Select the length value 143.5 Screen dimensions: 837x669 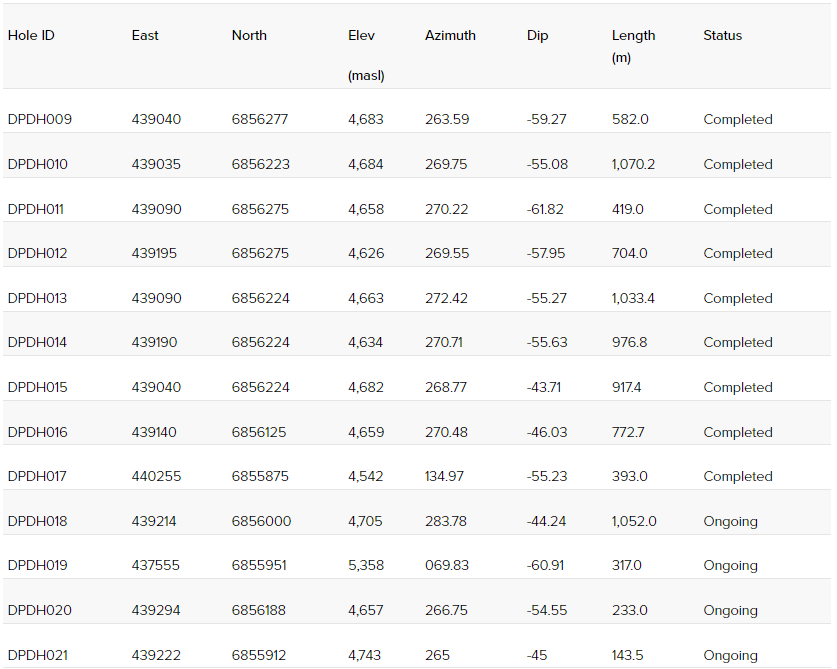[x=627, y=655]
